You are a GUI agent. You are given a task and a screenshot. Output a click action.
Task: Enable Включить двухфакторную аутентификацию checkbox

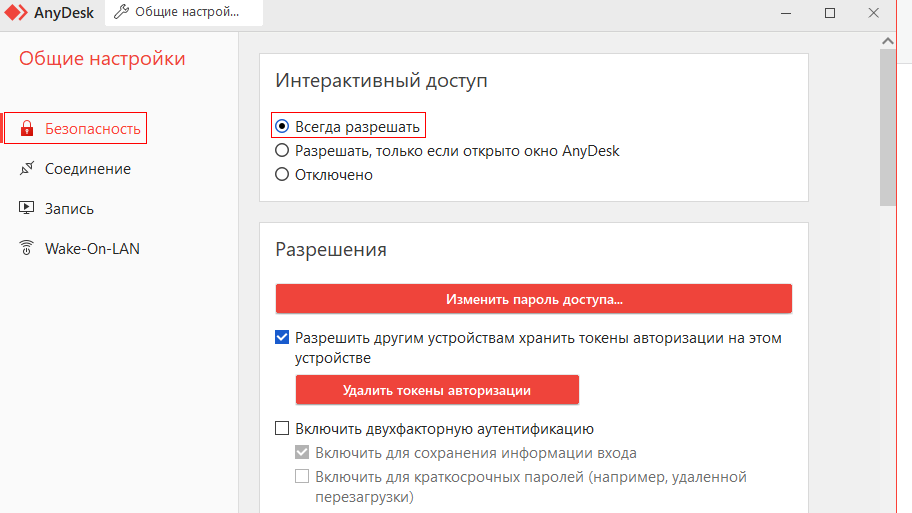click(x=283, y=429)
